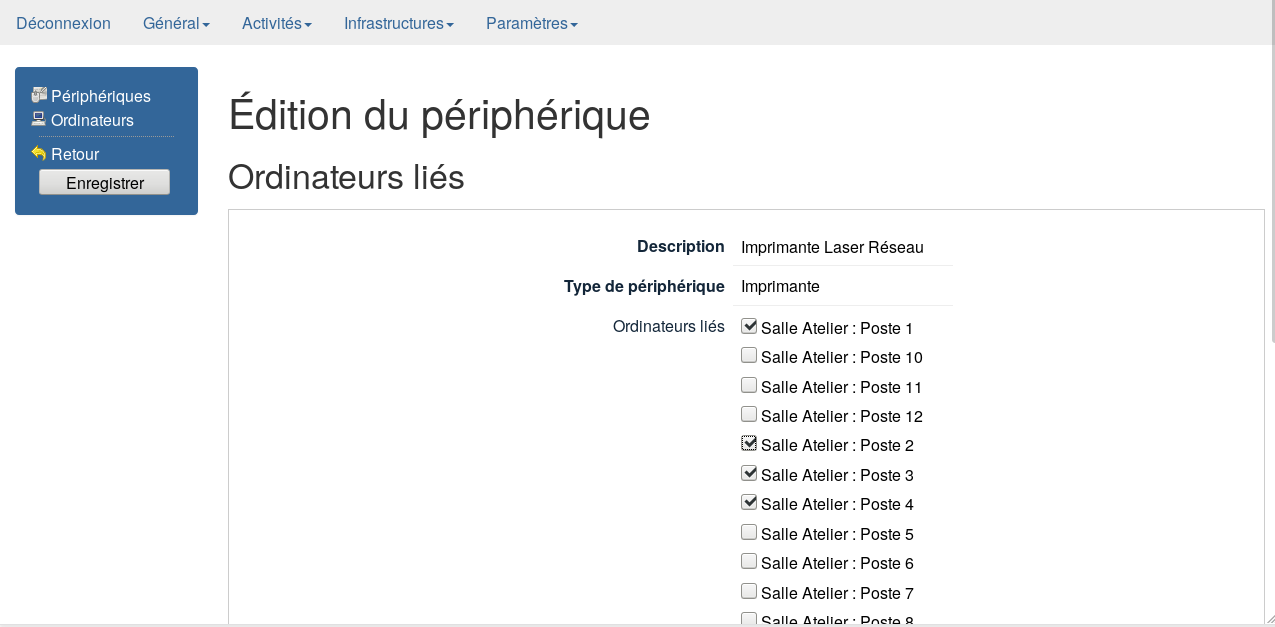Uncheck Salle Atelier : Poste 4
Viewport: 1275px width, 627px height.
point(749,502)
